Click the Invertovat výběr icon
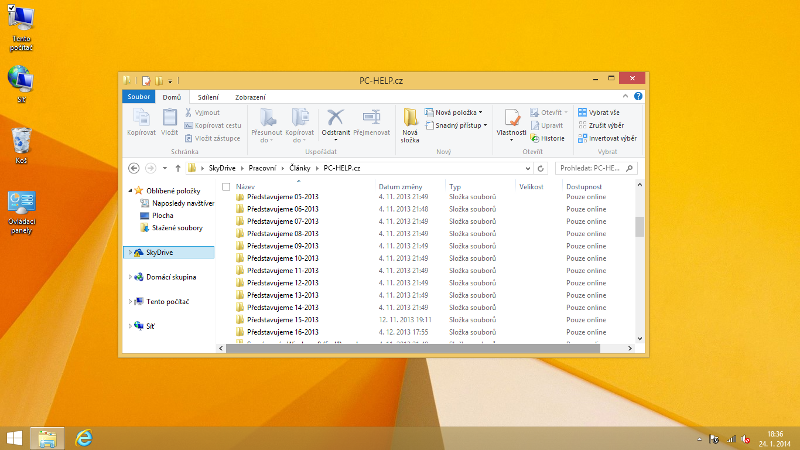Image resolution: width=800 pixels, height=450 pixels. (582, 138)
